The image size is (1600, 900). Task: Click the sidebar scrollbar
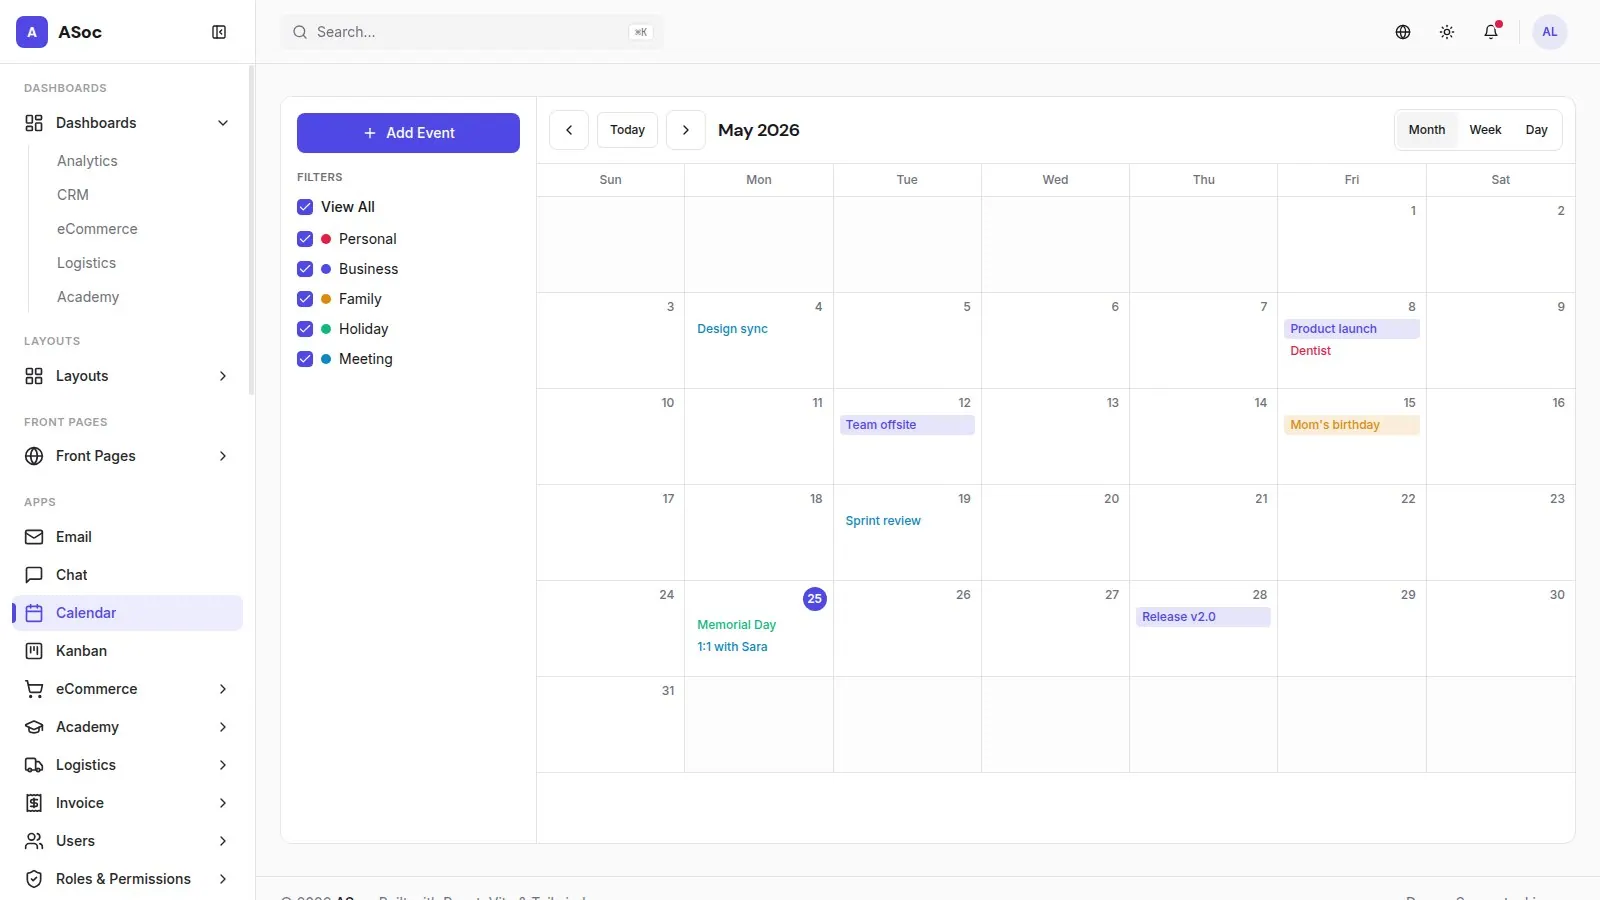[x=251, y=230]
